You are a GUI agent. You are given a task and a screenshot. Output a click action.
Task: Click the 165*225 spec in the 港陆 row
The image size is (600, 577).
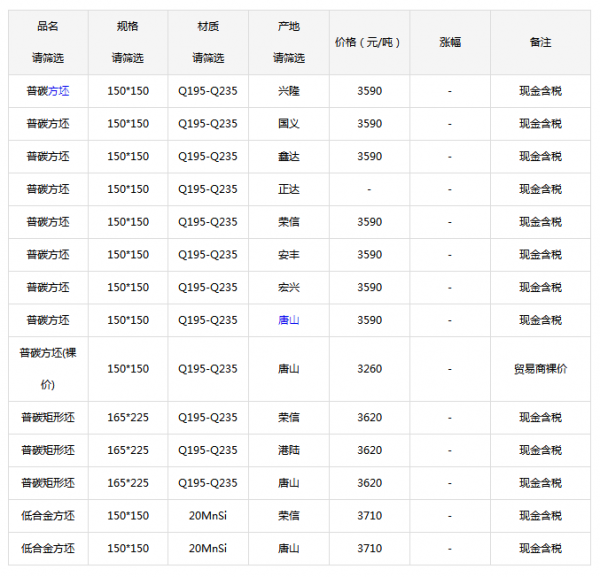point(128,450)
